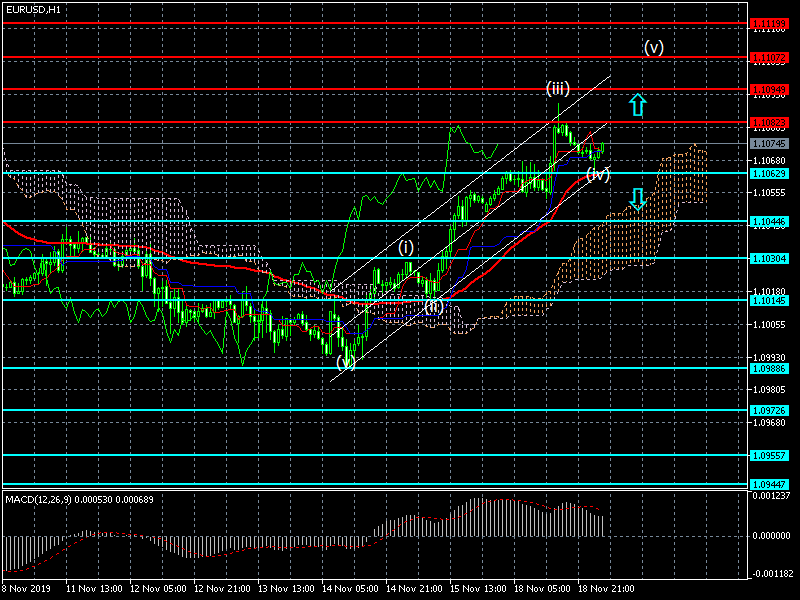Image resolution: width=800 pixels, height=600 pixels.
Task: Select wave label (iv) on the chart
Action: click(598, 174)
